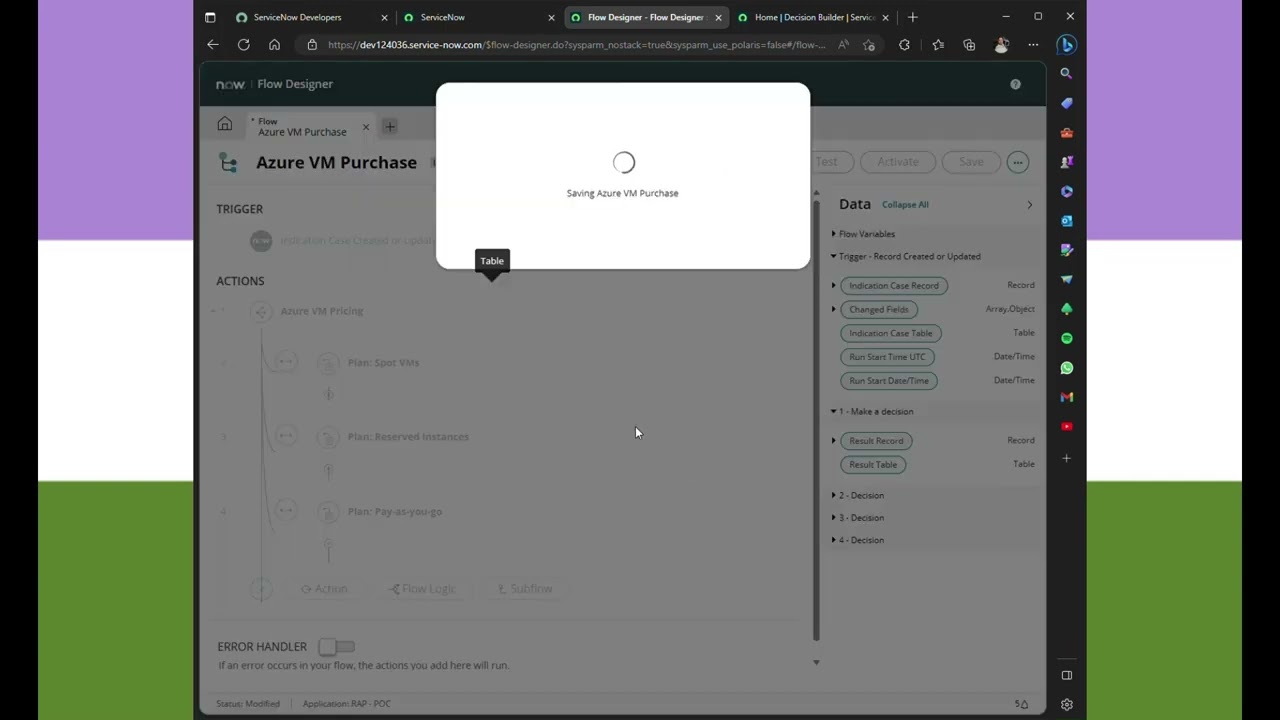Collapse Trigger - Record Created or Updated section
The image size is (1280, 720).
click(x=834, y=256)
